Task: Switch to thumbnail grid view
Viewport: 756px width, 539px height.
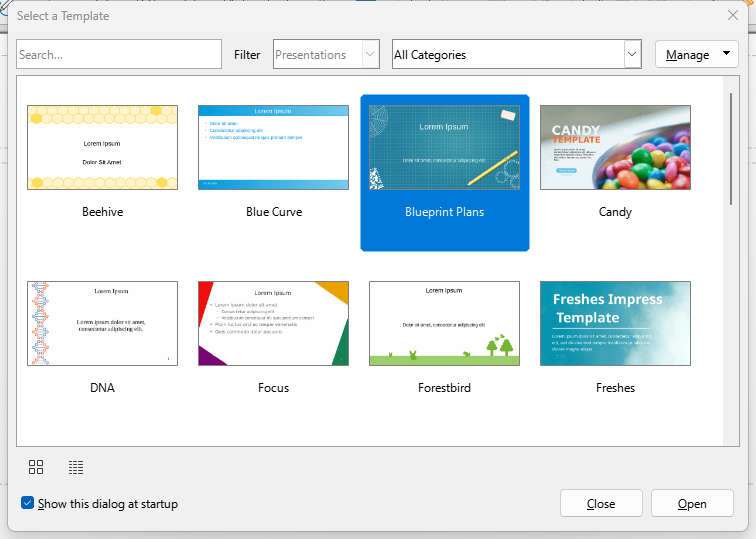Action: click(x=36, y=467)
